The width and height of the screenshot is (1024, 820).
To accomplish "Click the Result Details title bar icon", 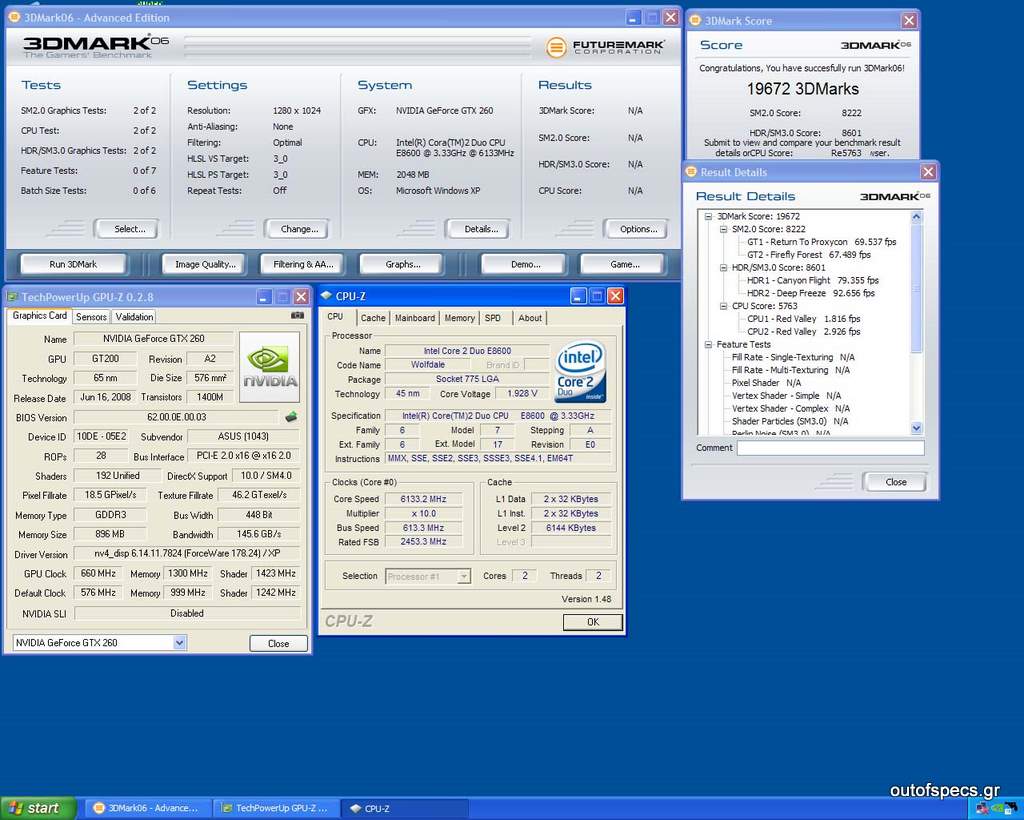I will [x=691, y=172].
